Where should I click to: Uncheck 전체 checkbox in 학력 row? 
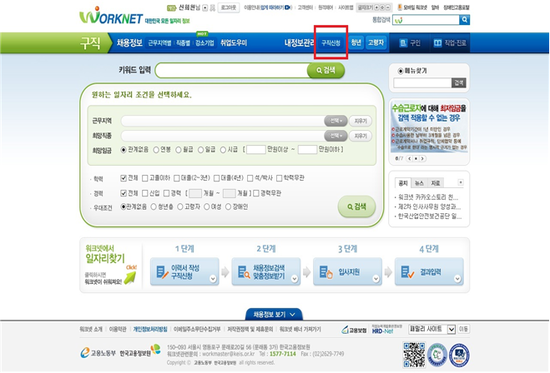[x=123, y=178]
